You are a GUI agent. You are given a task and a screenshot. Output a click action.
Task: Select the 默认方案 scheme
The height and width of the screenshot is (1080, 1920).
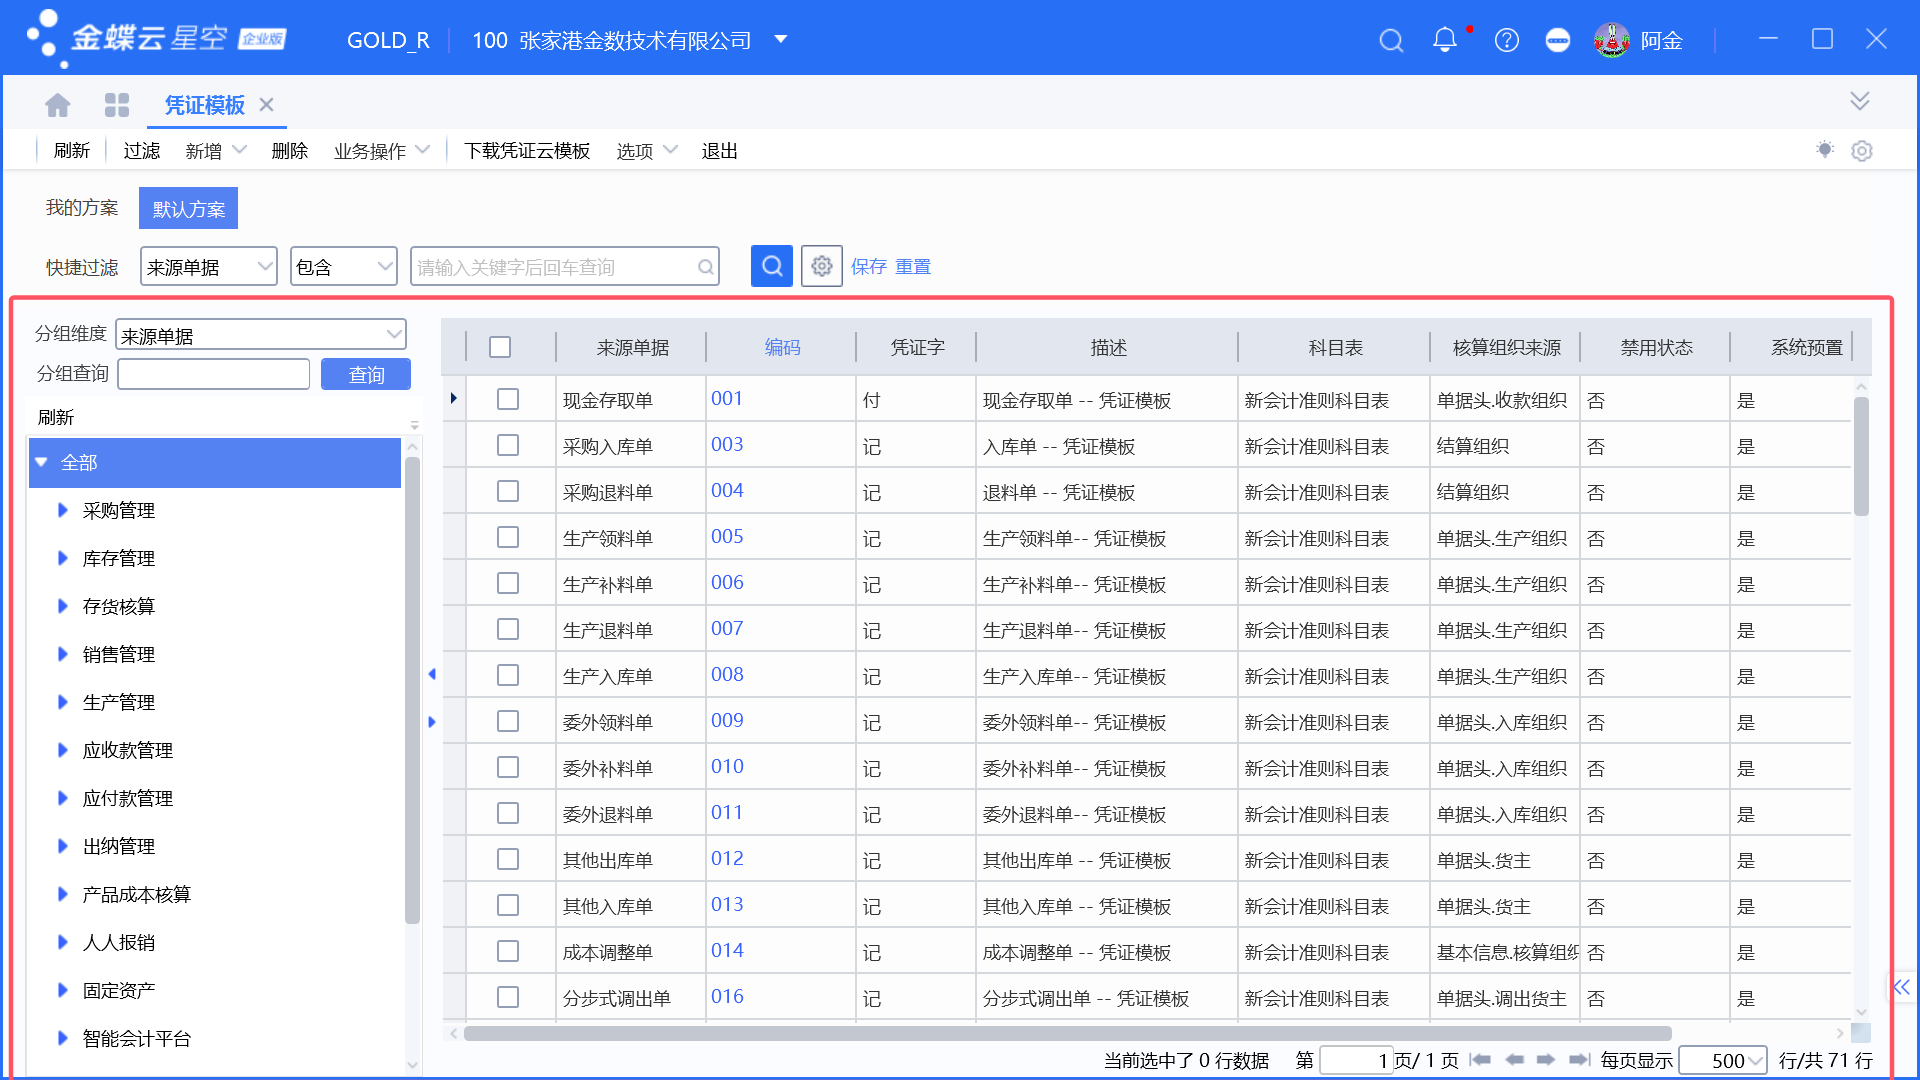pyautogui.click(x=189, y=209)
